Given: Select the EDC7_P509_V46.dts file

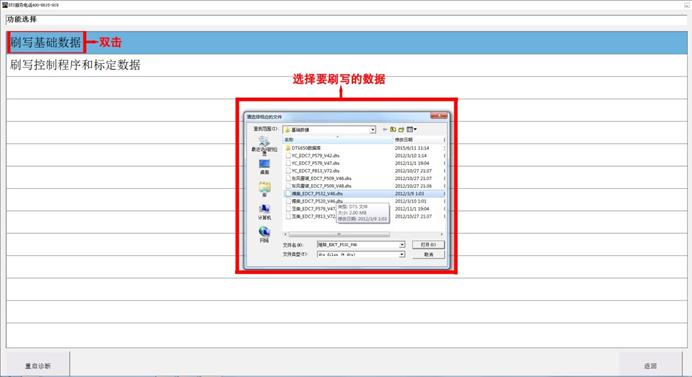Looking at the screenshot, I should [318, 178].
